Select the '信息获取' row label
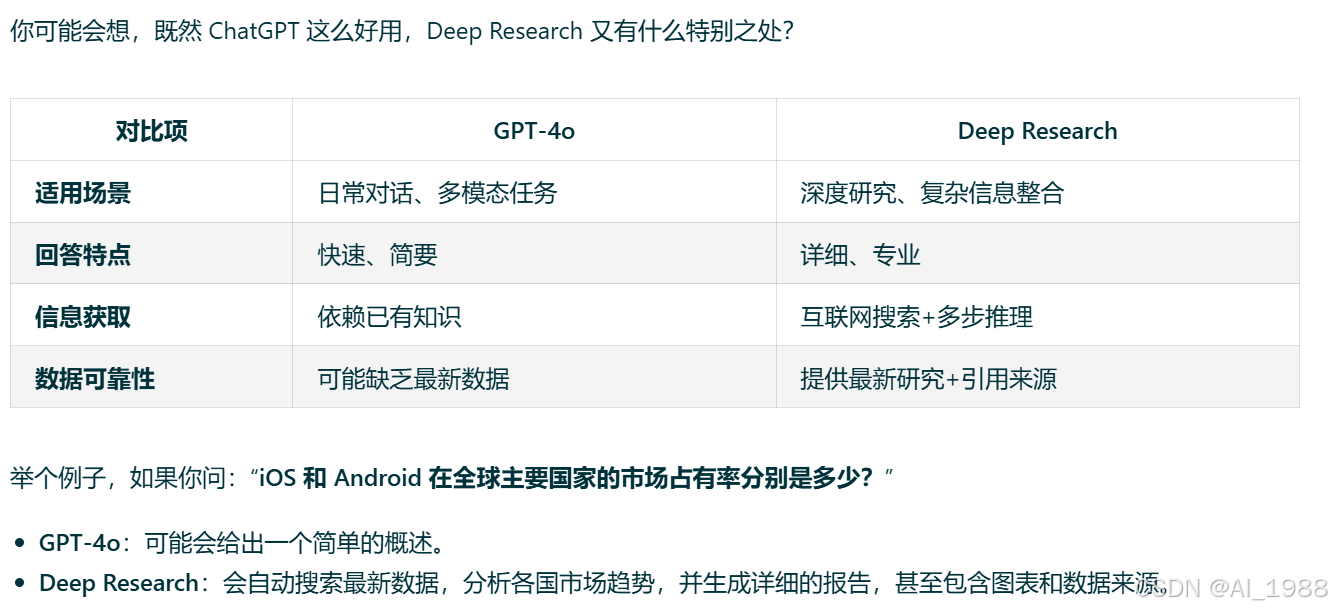Image resolution: width=1332 pixels, height=610 pixels. [83, 317]
